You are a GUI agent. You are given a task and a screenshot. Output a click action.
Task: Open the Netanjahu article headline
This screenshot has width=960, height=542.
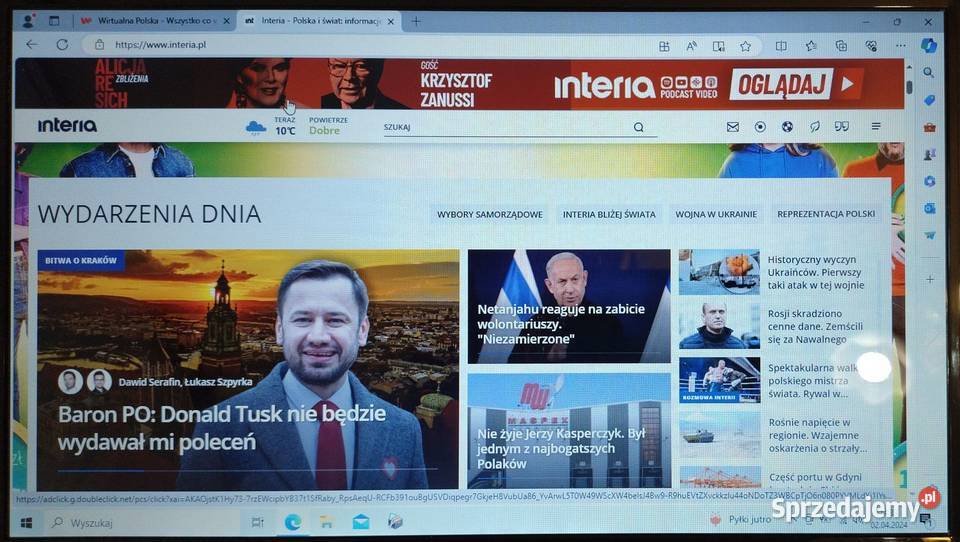tap(560, 324)
